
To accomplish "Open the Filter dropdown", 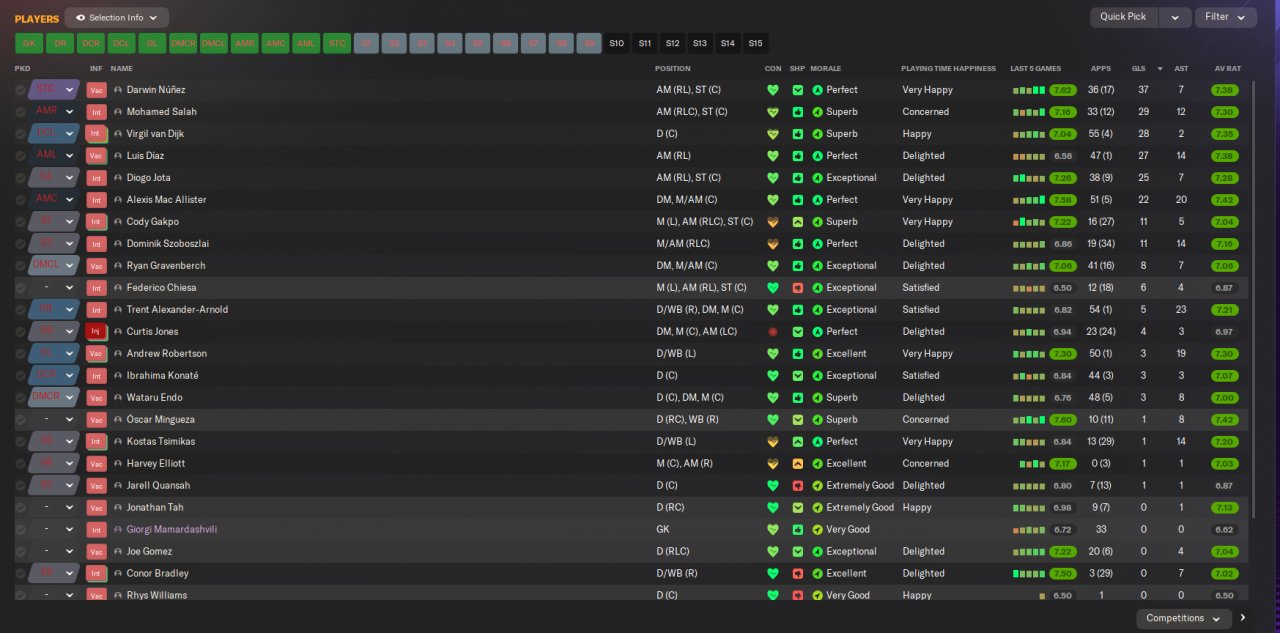I will tap(1225, 17).
